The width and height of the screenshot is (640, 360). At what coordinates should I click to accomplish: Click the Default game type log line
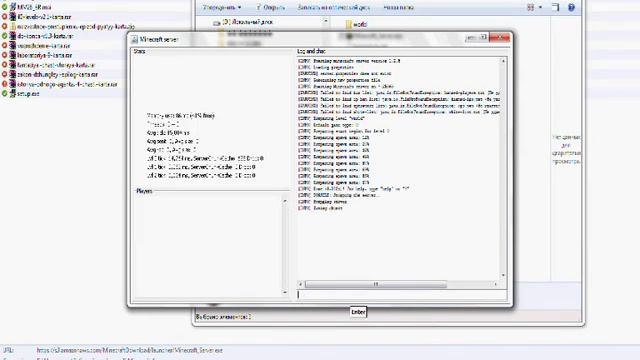tap(329, 125)
